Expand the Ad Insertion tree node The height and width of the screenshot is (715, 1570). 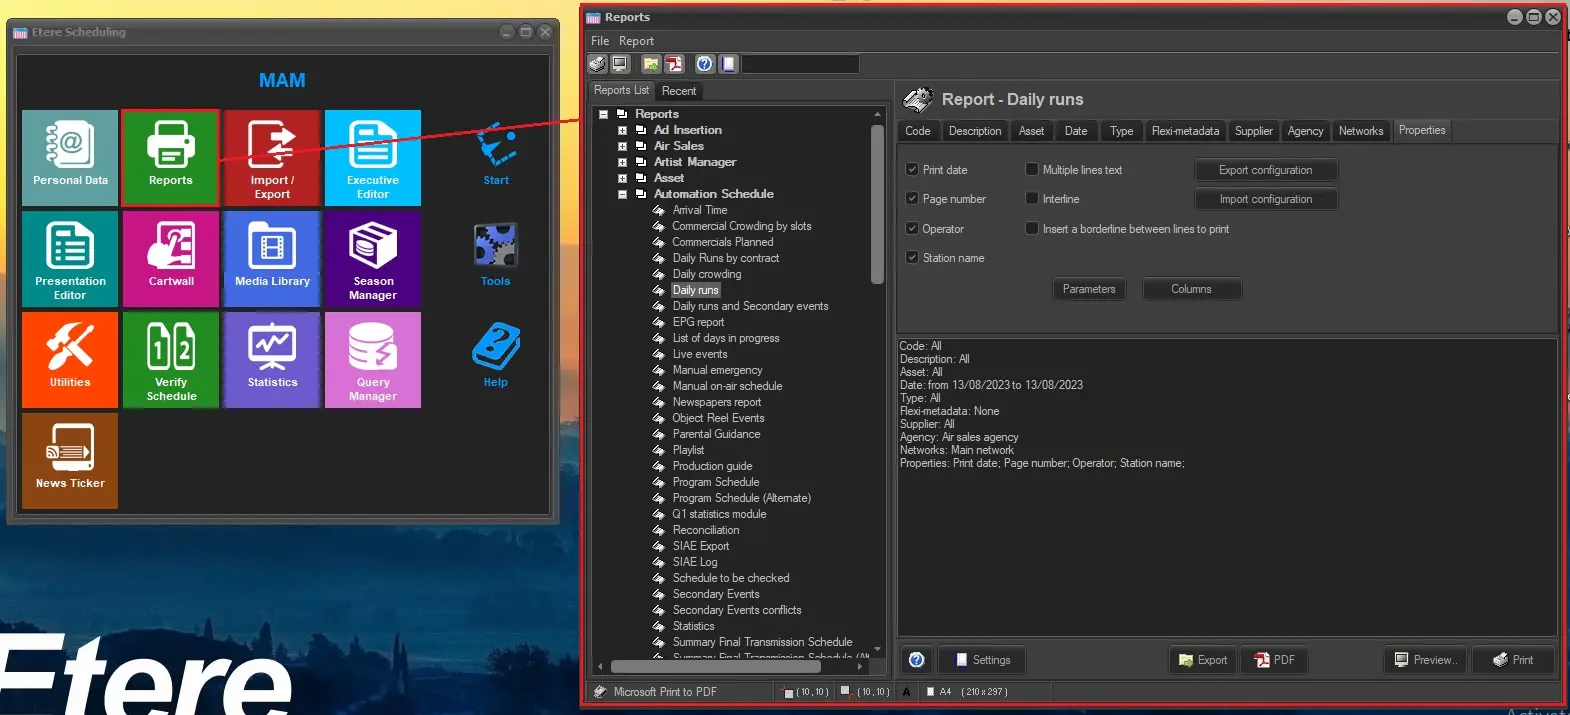point(622,130)
